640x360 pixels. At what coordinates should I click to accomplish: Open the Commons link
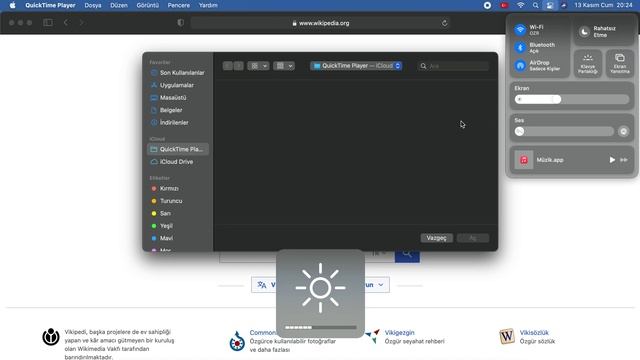tap(263, 333)
